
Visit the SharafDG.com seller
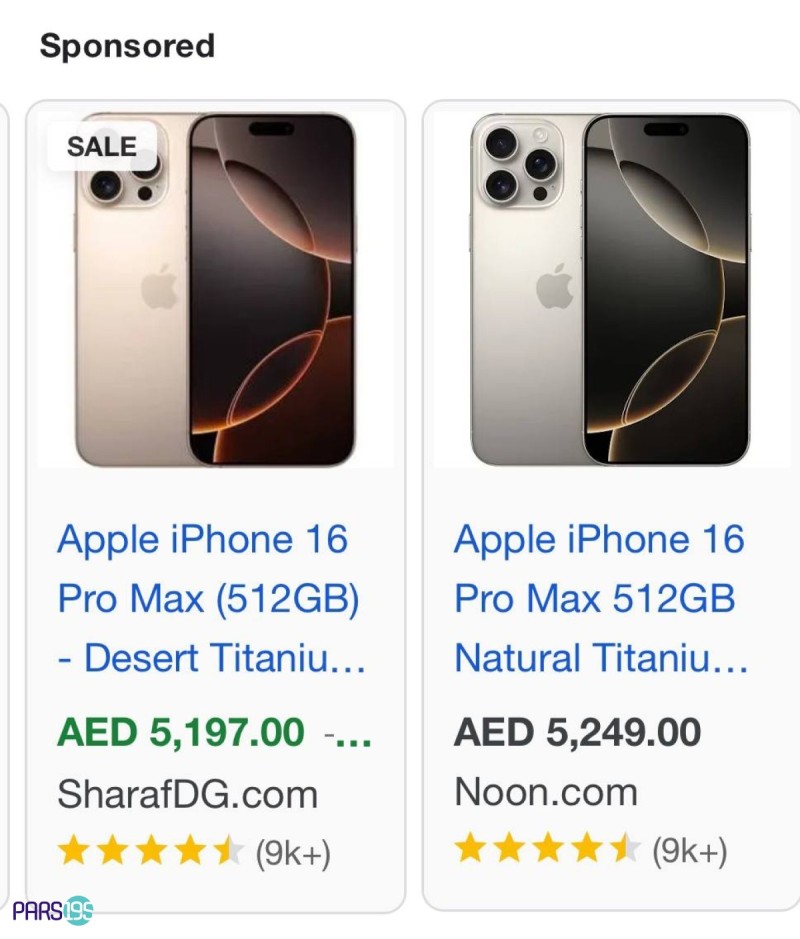coord(187,795)
